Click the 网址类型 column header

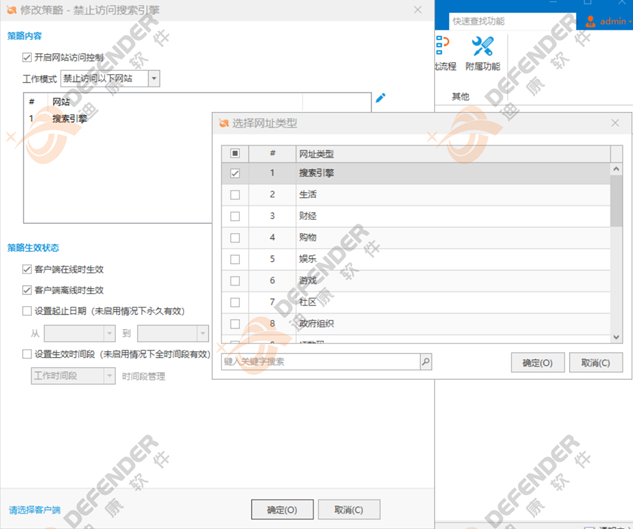(453, 154)
